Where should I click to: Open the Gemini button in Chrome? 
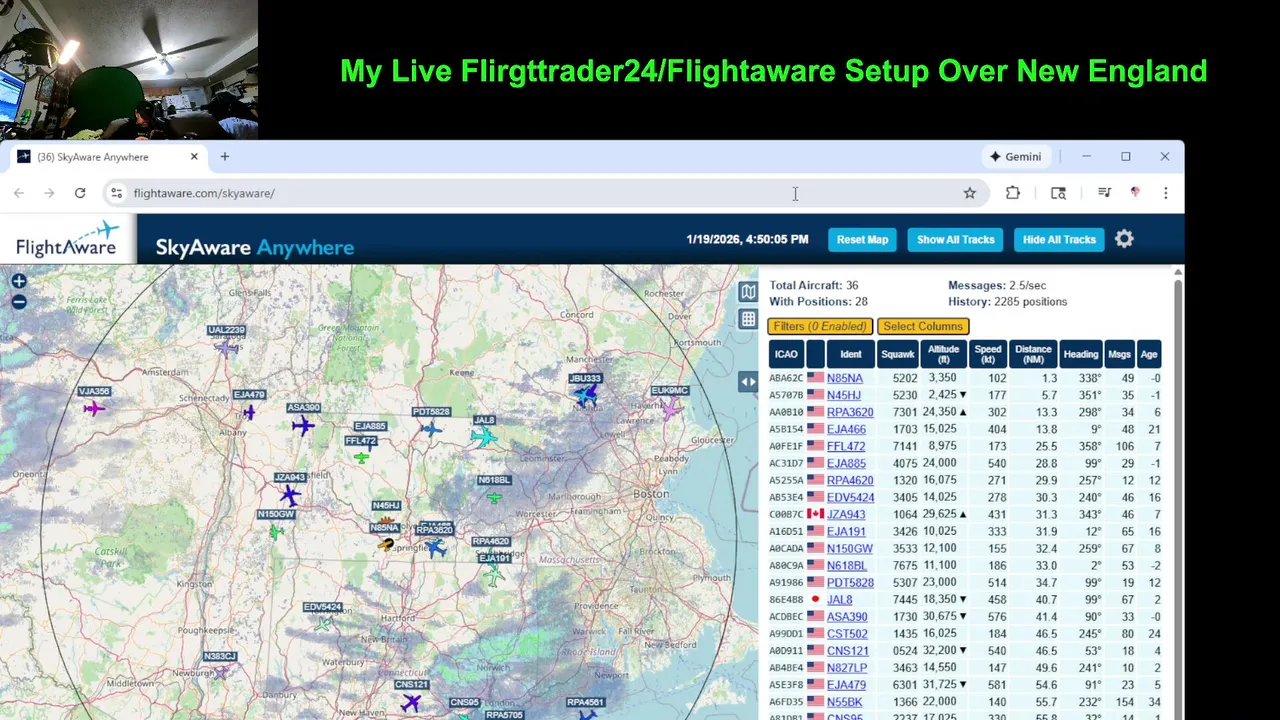(x=1016, y=157)
